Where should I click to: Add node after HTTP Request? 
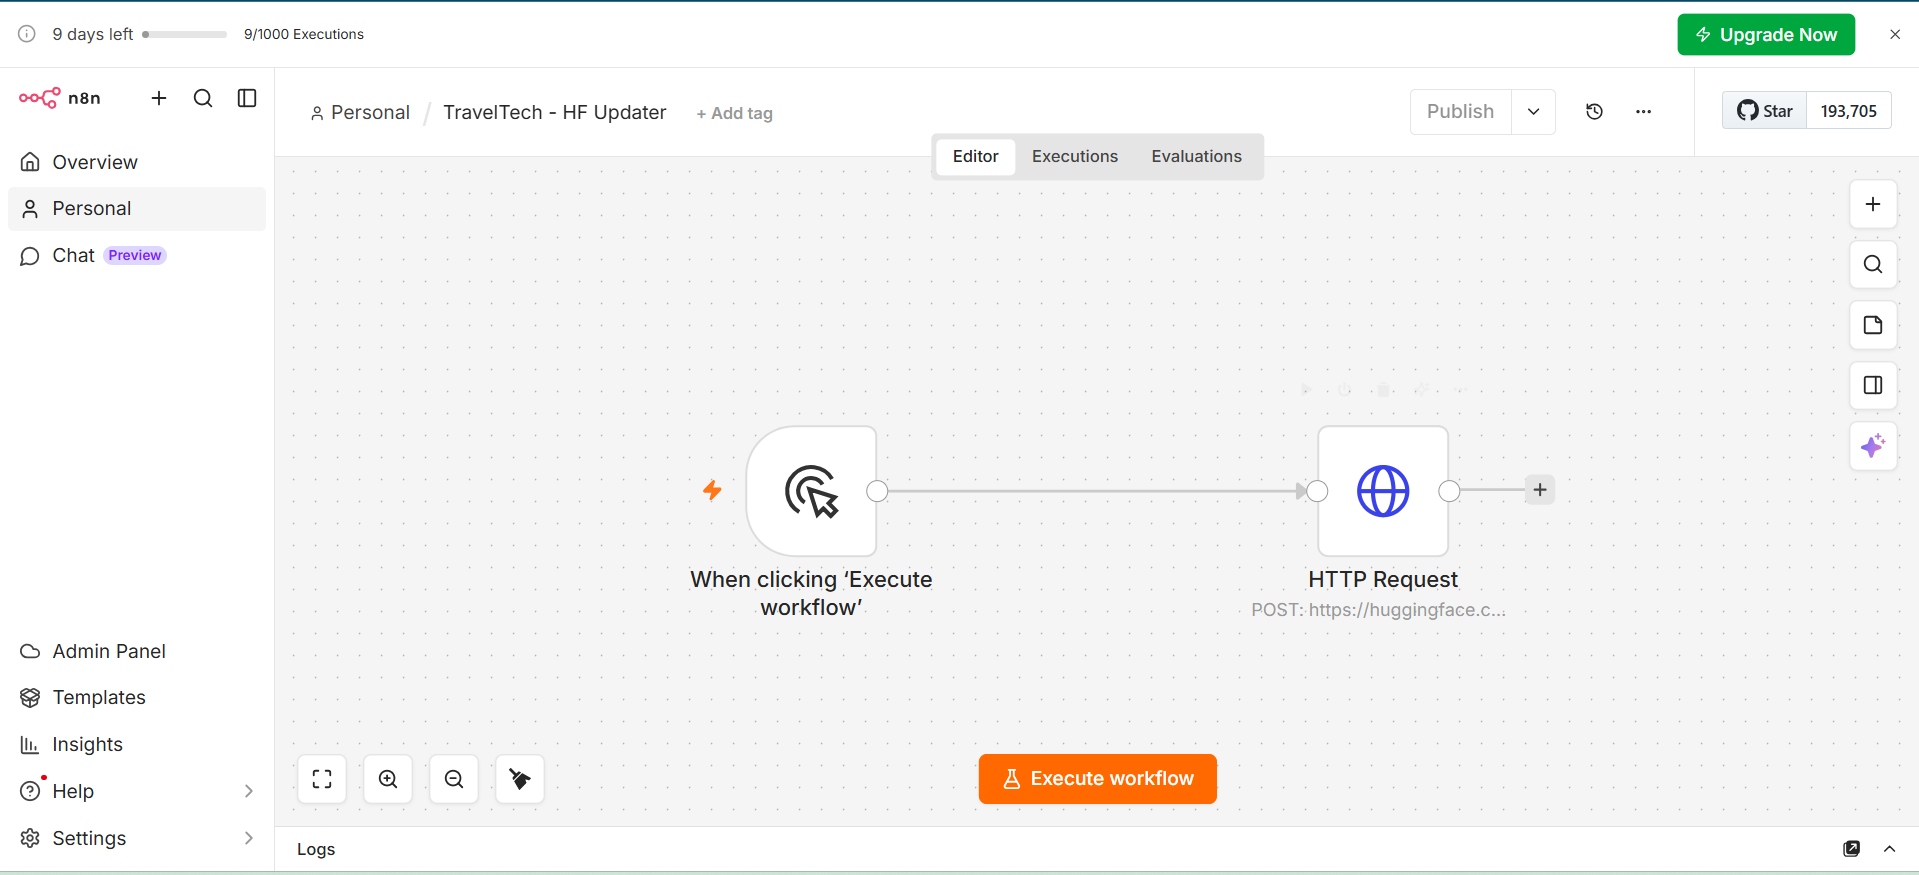(x=1540, y=490)
